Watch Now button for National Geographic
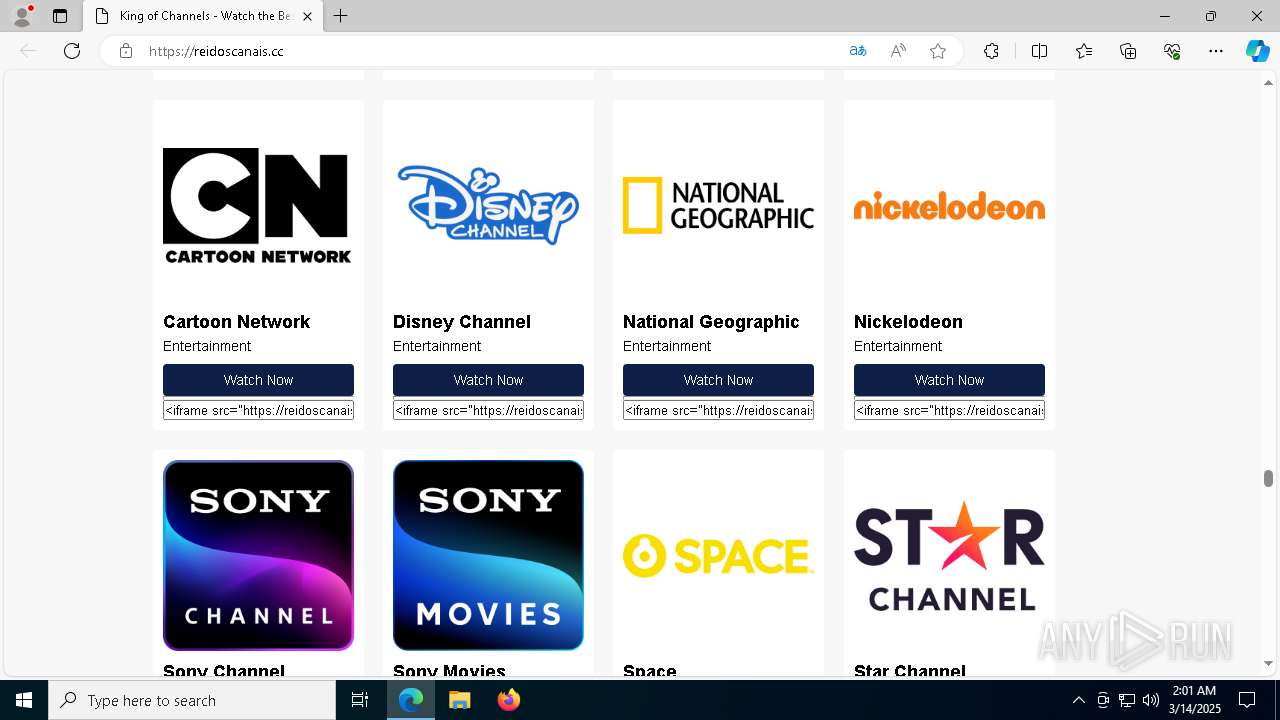 (x=718, y=380)
